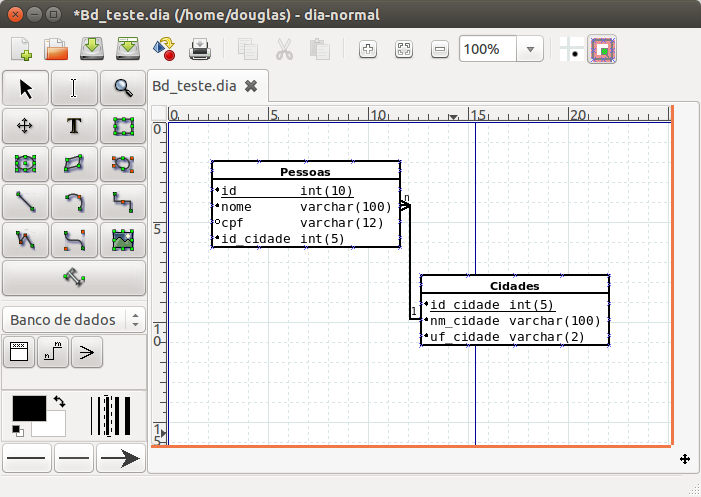Switch to the Bd_teste.dia tab
Screen dimensions: 701x497
click(194, 86)
